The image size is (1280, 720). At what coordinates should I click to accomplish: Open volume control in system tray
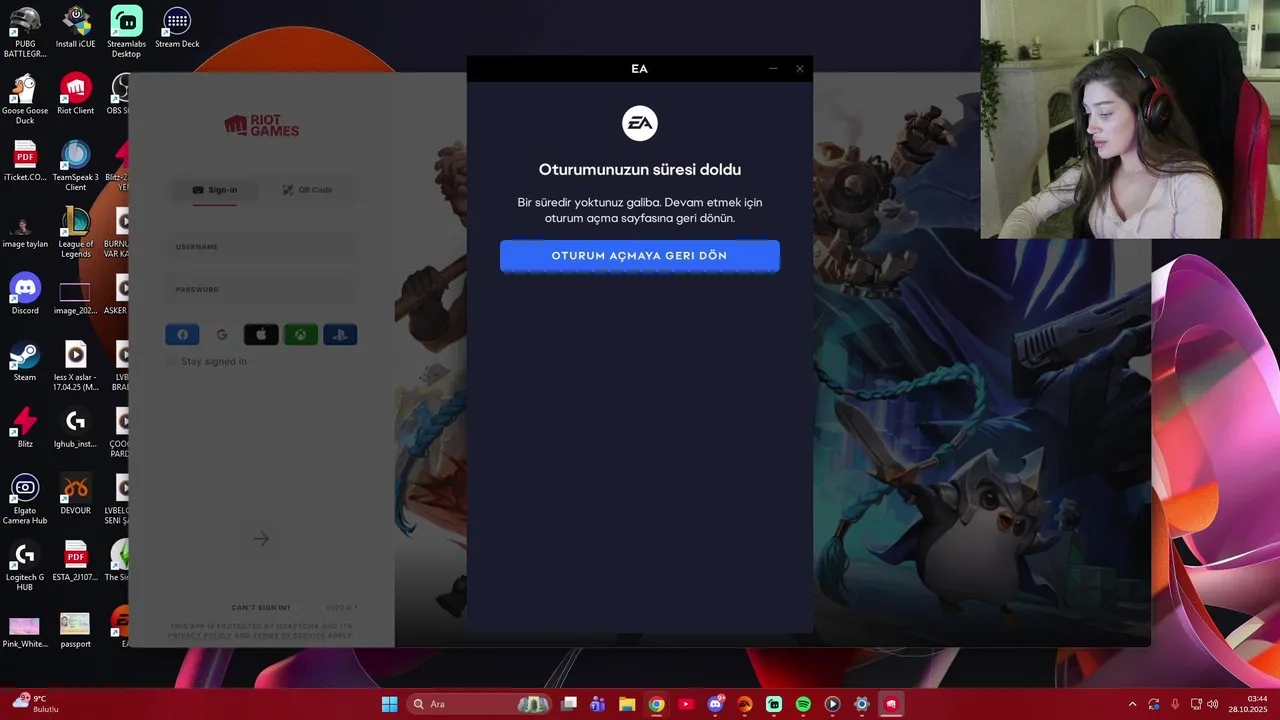(1212, 704)
